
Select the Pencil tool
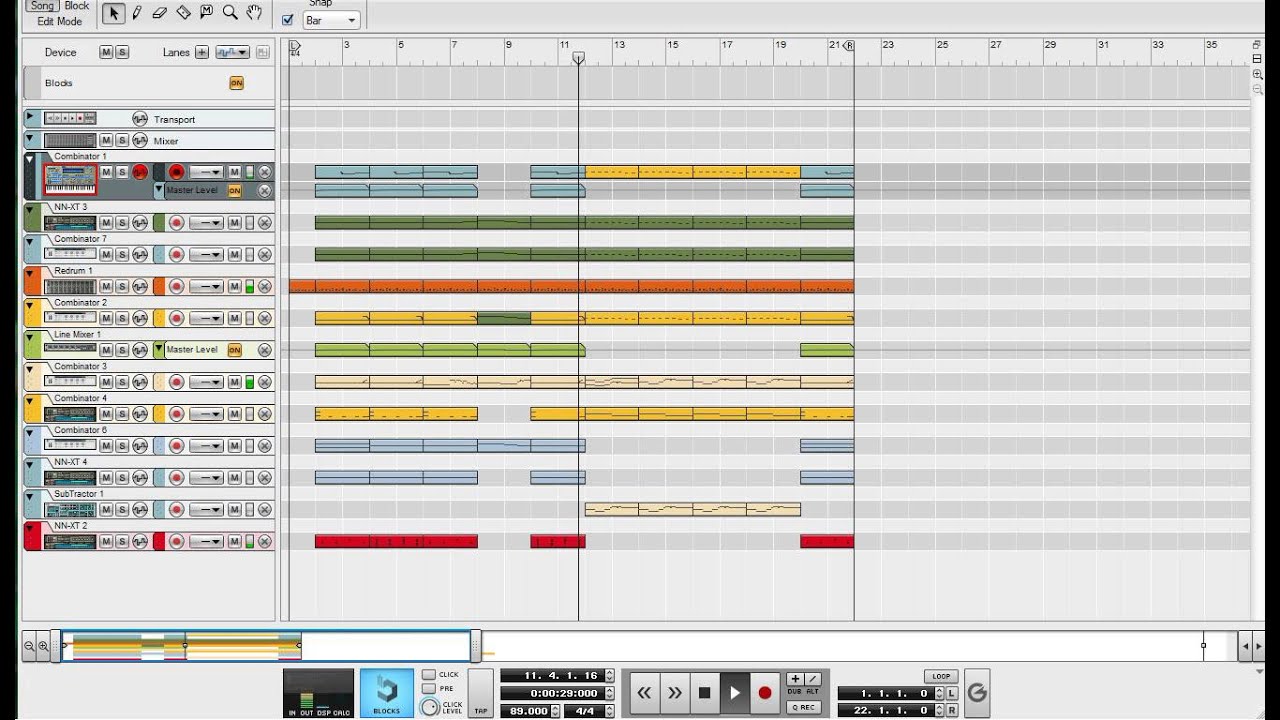(x=137, y=13)
